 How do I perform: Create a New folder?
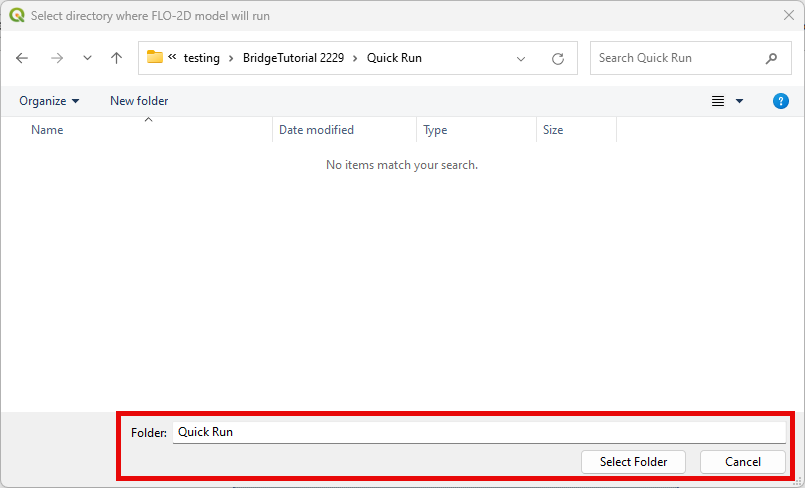(x=139, y=101)
